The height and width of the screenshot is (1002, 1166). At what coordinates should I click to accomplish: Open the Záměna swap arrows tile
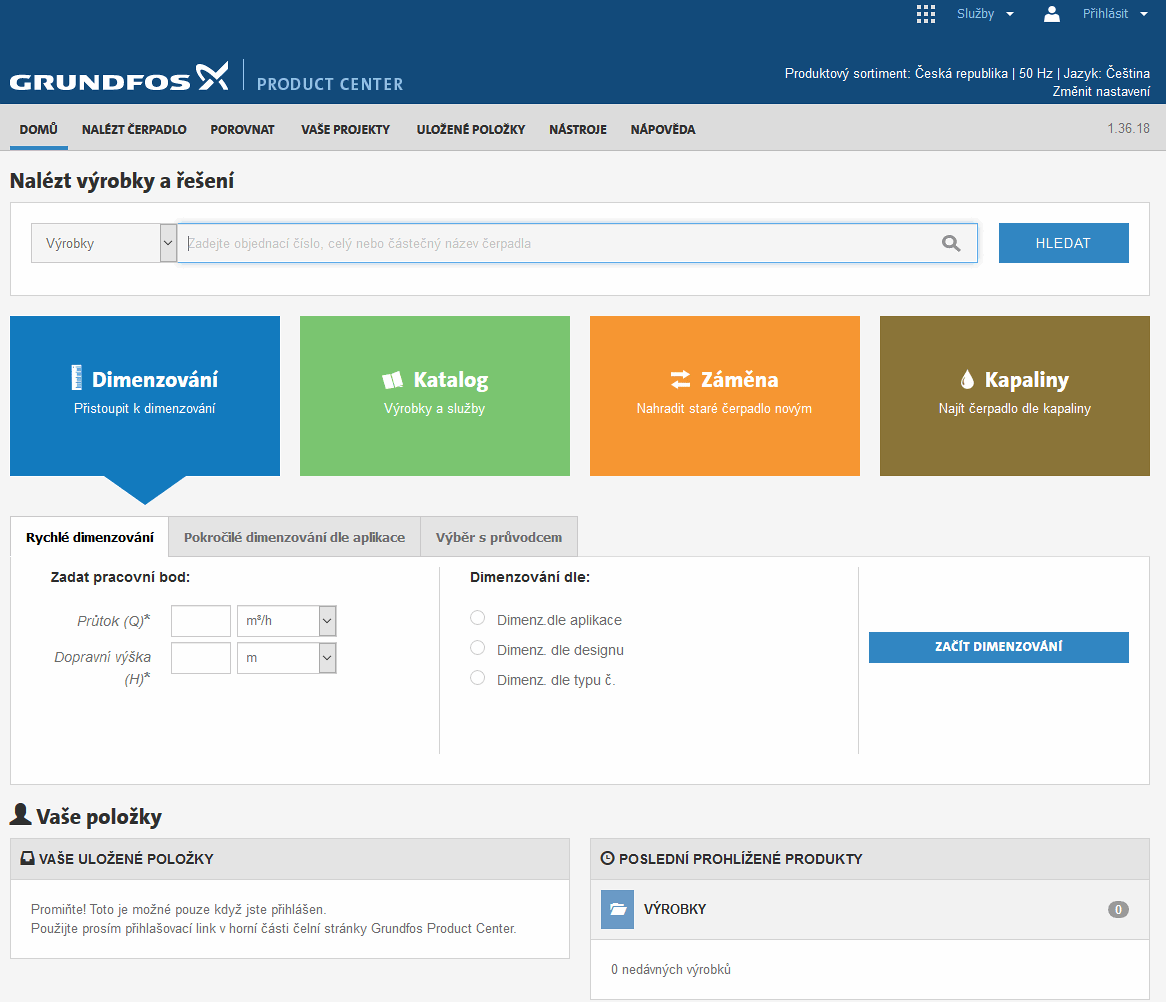coord(725,395)
